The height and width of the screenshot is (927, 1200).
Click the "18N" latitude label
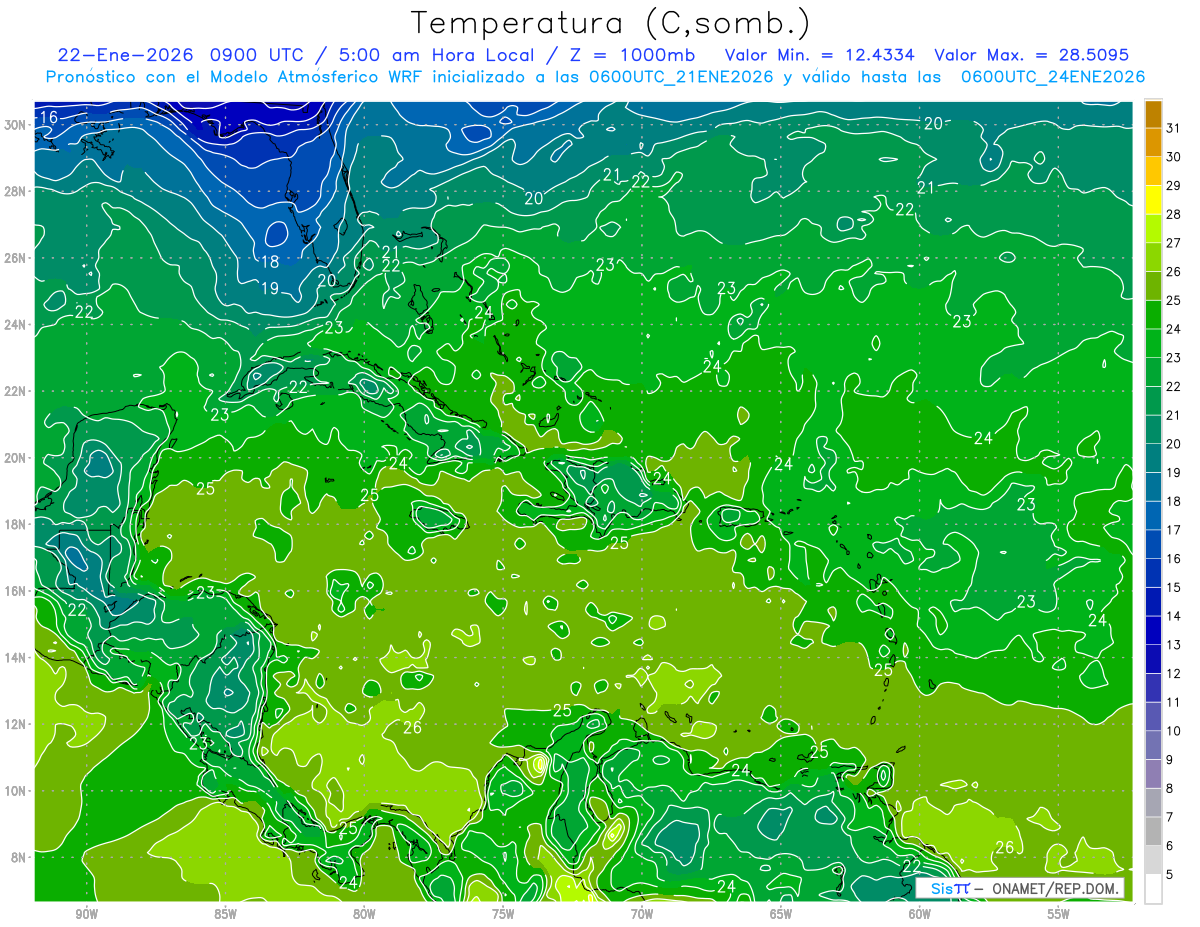pos(15,524)
